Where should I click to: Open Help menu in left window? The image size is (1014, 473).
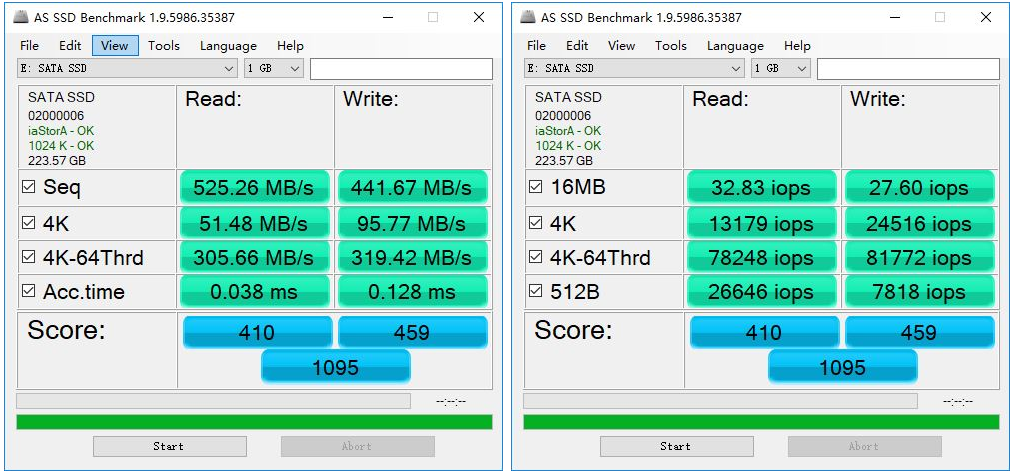pyautogui.click(x=290, y=46)
